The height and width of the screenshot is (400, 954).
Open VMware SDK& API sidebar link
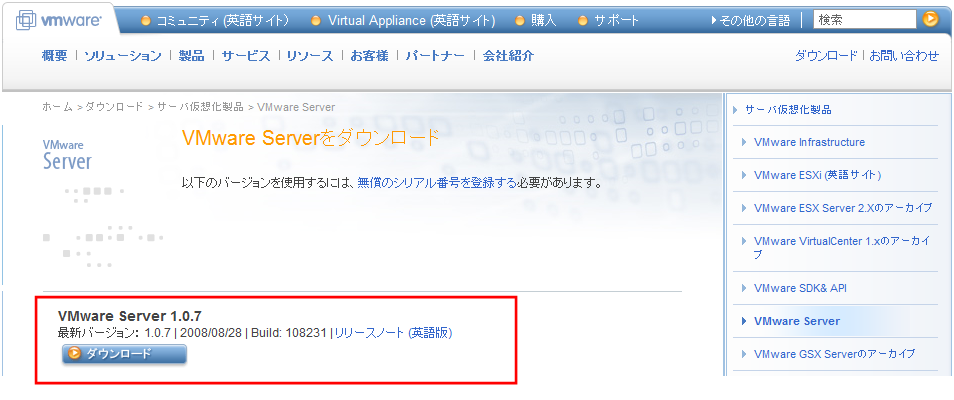pos(800,288)
